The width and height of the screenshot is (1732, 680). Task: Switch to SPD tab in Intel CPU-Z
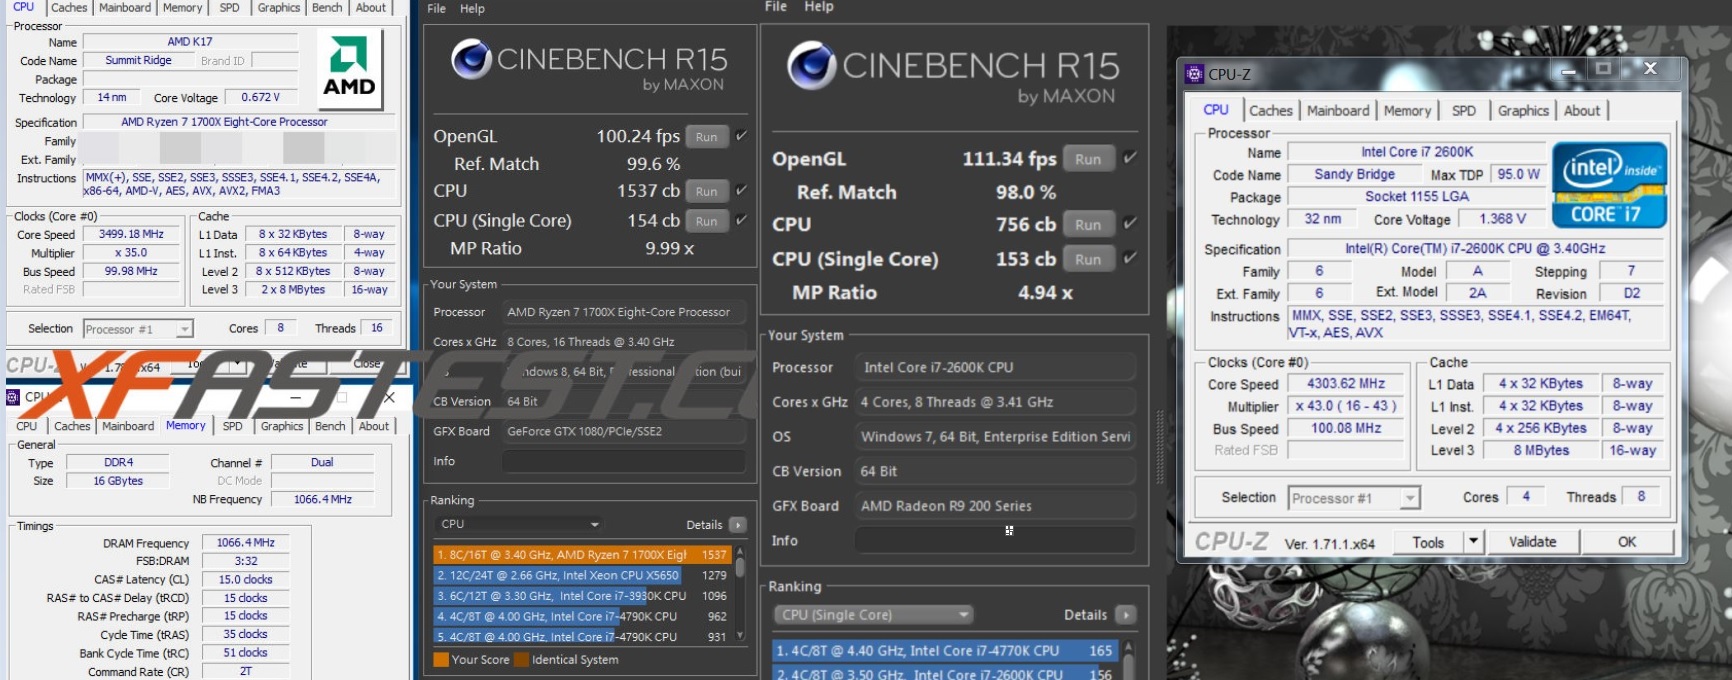(x=1464, y=111)
